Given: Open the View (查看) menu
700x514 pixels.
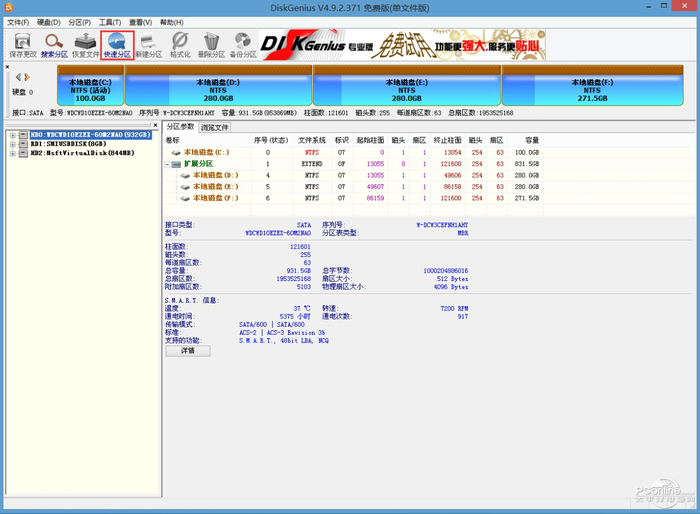Looking at the screenshot, I should (141, 22).
